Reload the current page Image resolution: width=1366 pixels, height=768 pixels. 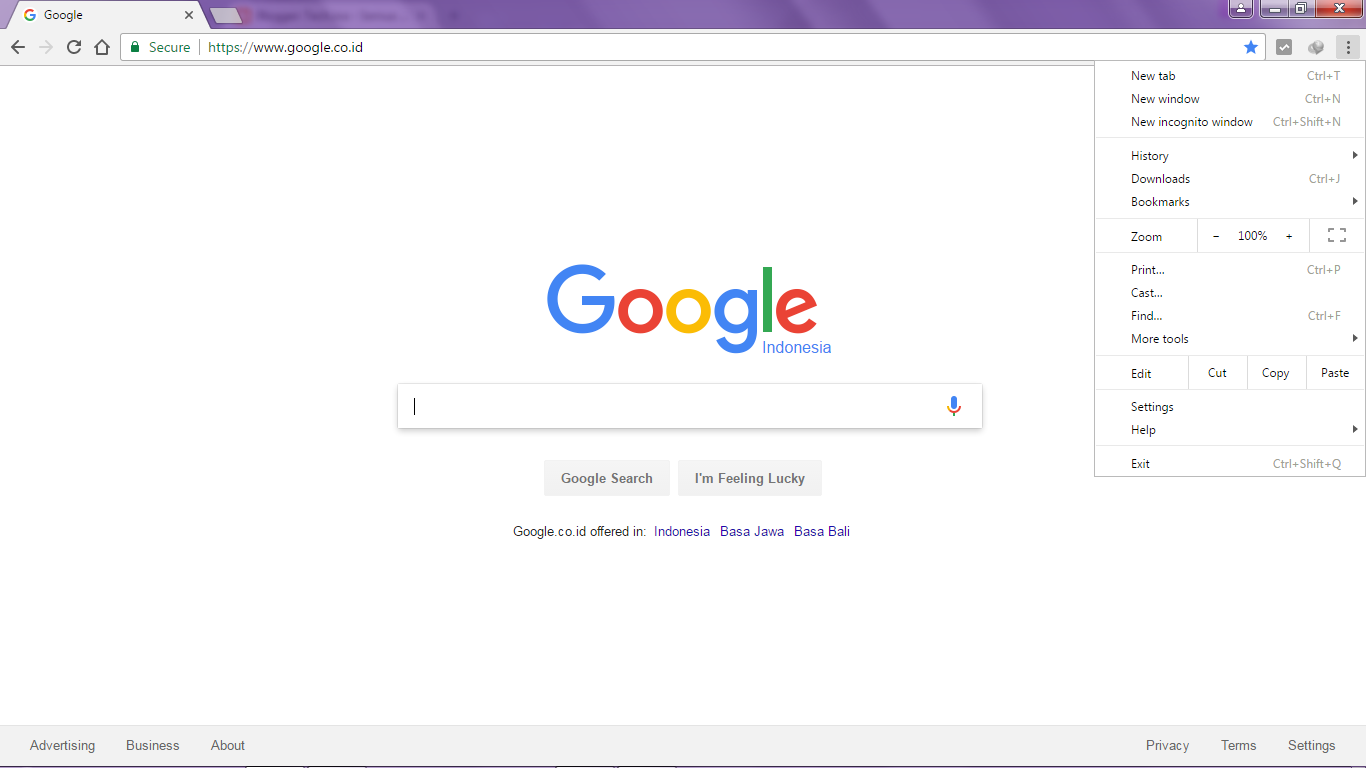[73, 46]
